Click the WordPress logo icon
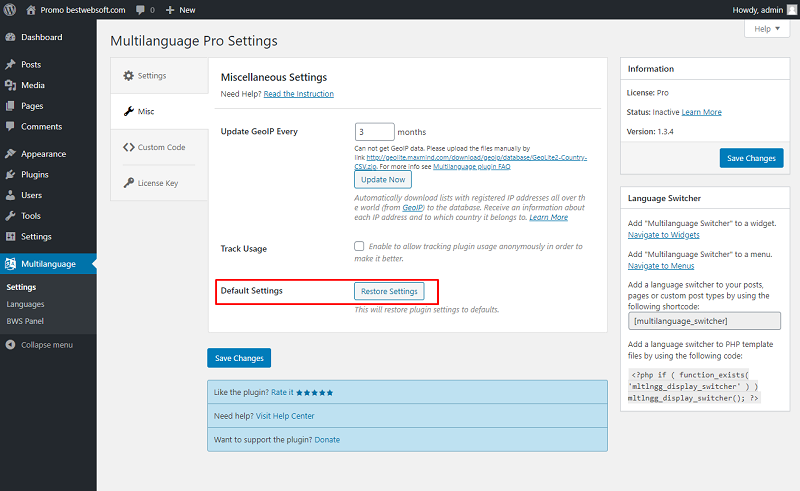The image size is (800, 491). pyautogui.click(x=10, y=10)
